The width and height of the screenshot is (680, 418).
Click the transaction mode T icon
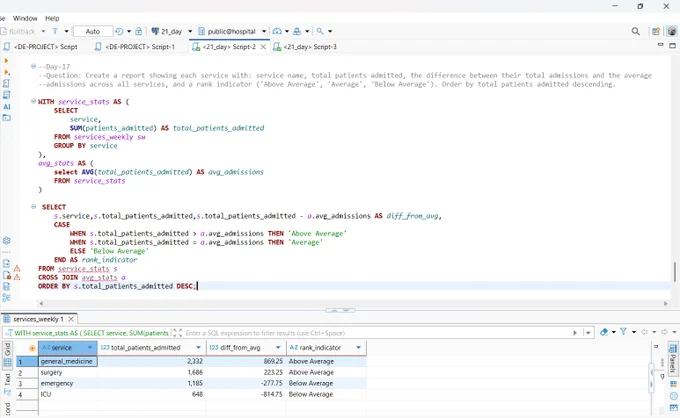(x=55, y=31)
